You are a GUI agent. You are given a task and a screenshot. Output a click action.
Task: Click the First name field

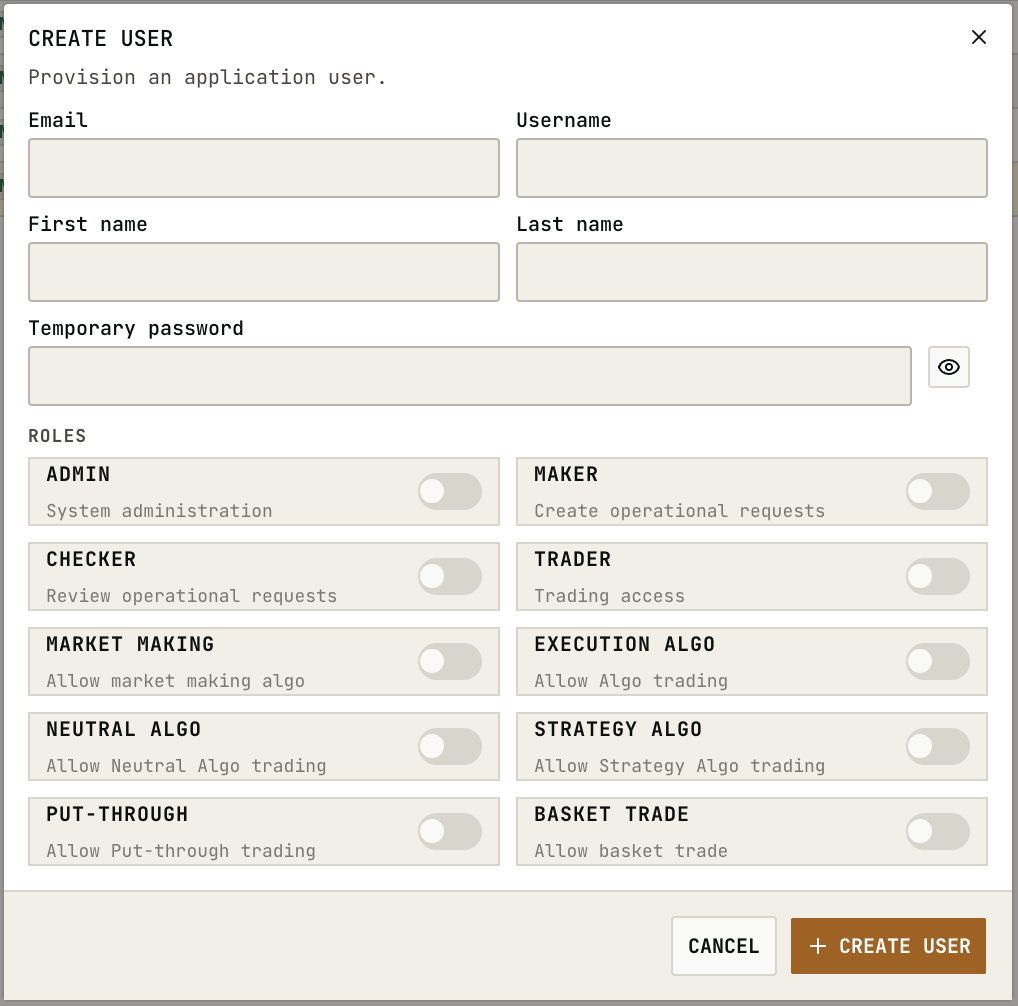tap(264, 272)
